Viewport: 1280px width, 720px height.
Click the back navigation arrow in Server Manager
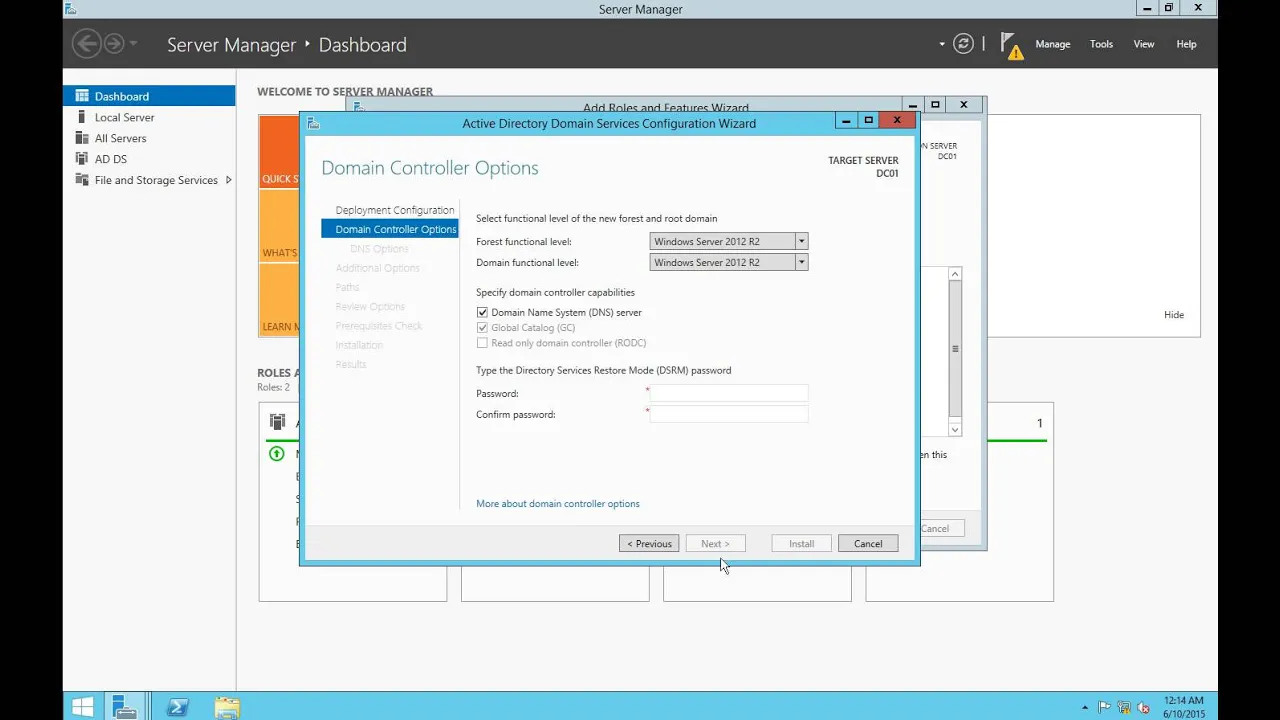tap(87, 43)
